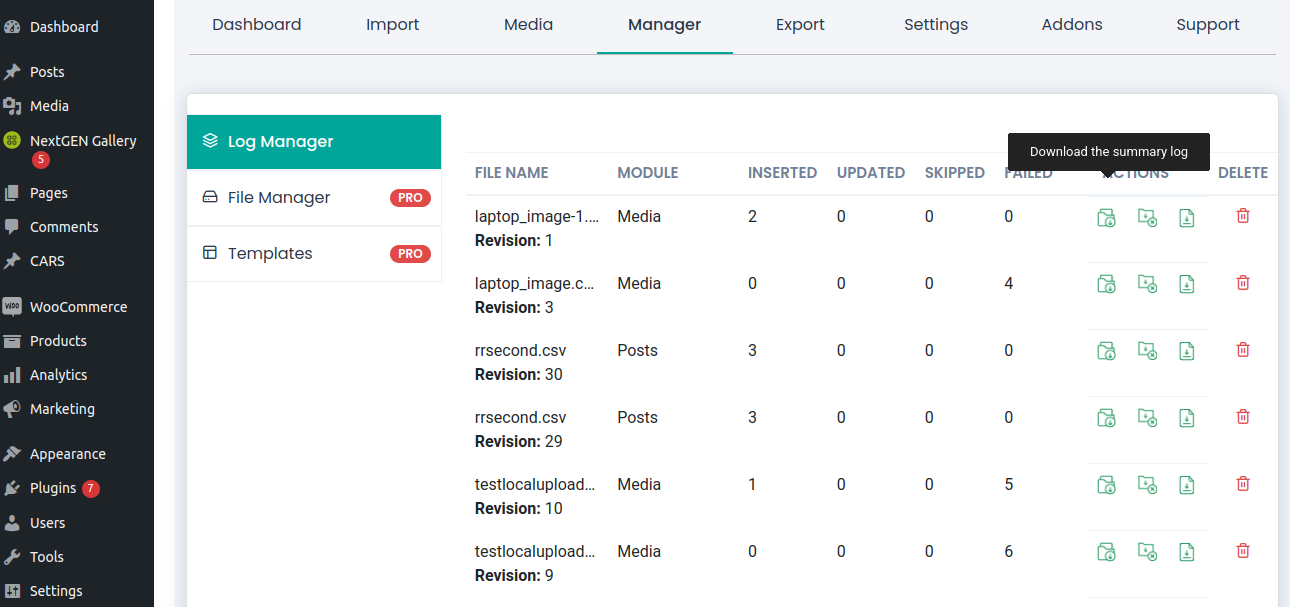This screenshot has height=607, width=1290.
Task: Click the FILE NAME column header
Action: click(512, 173)
